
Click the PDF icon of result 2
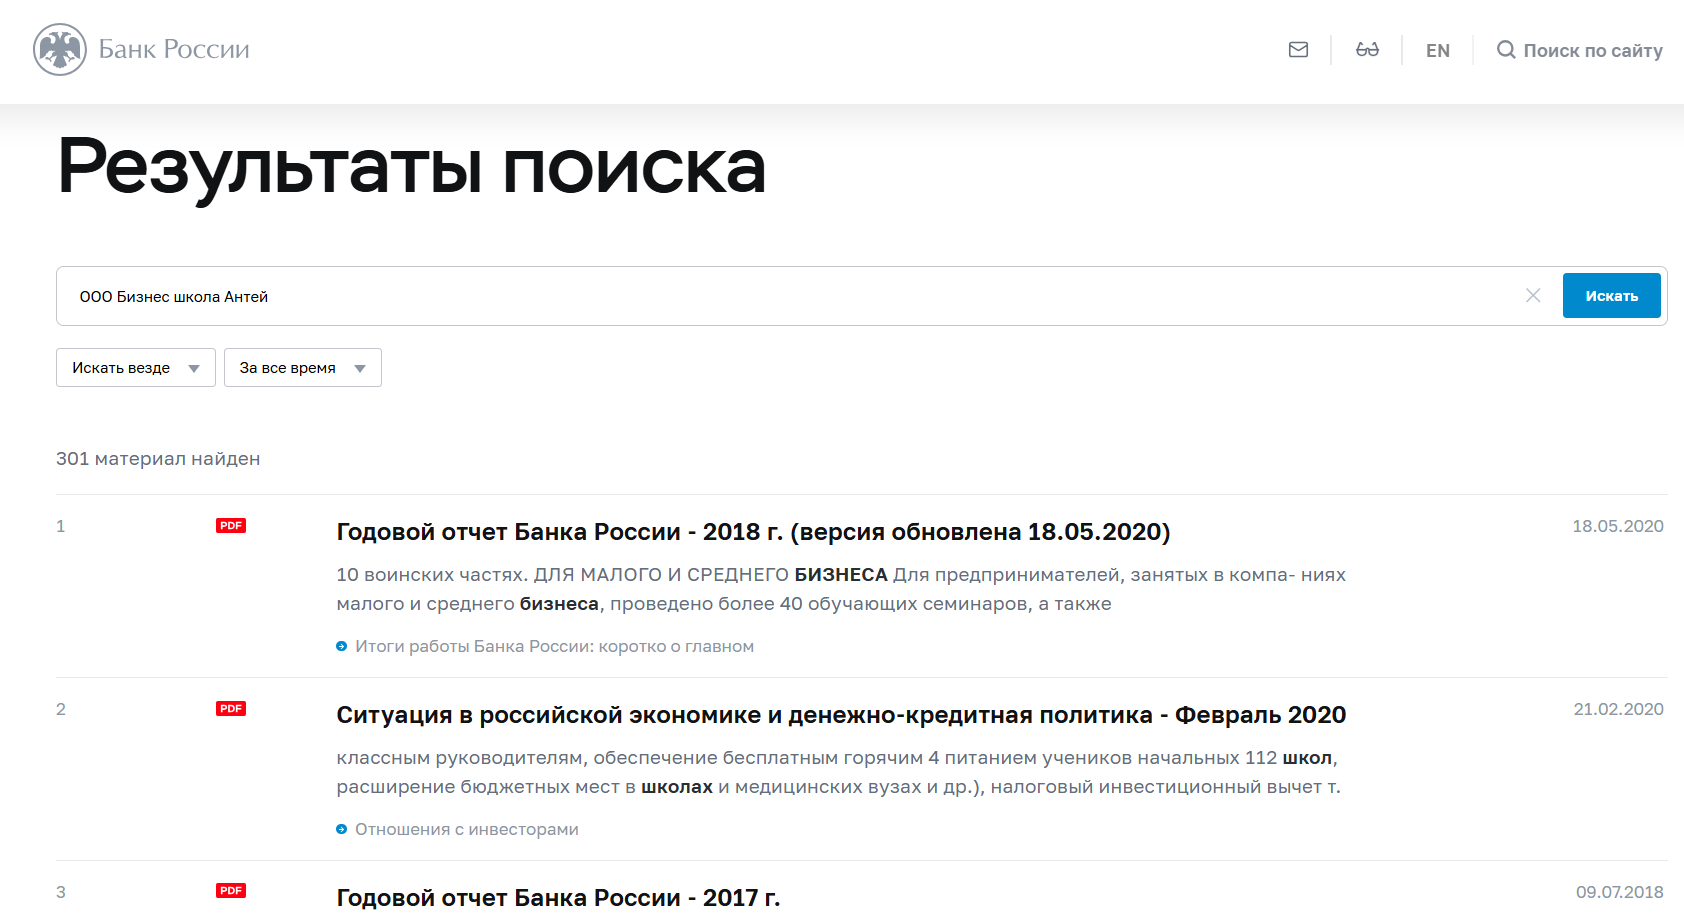[x=231, y=709]
